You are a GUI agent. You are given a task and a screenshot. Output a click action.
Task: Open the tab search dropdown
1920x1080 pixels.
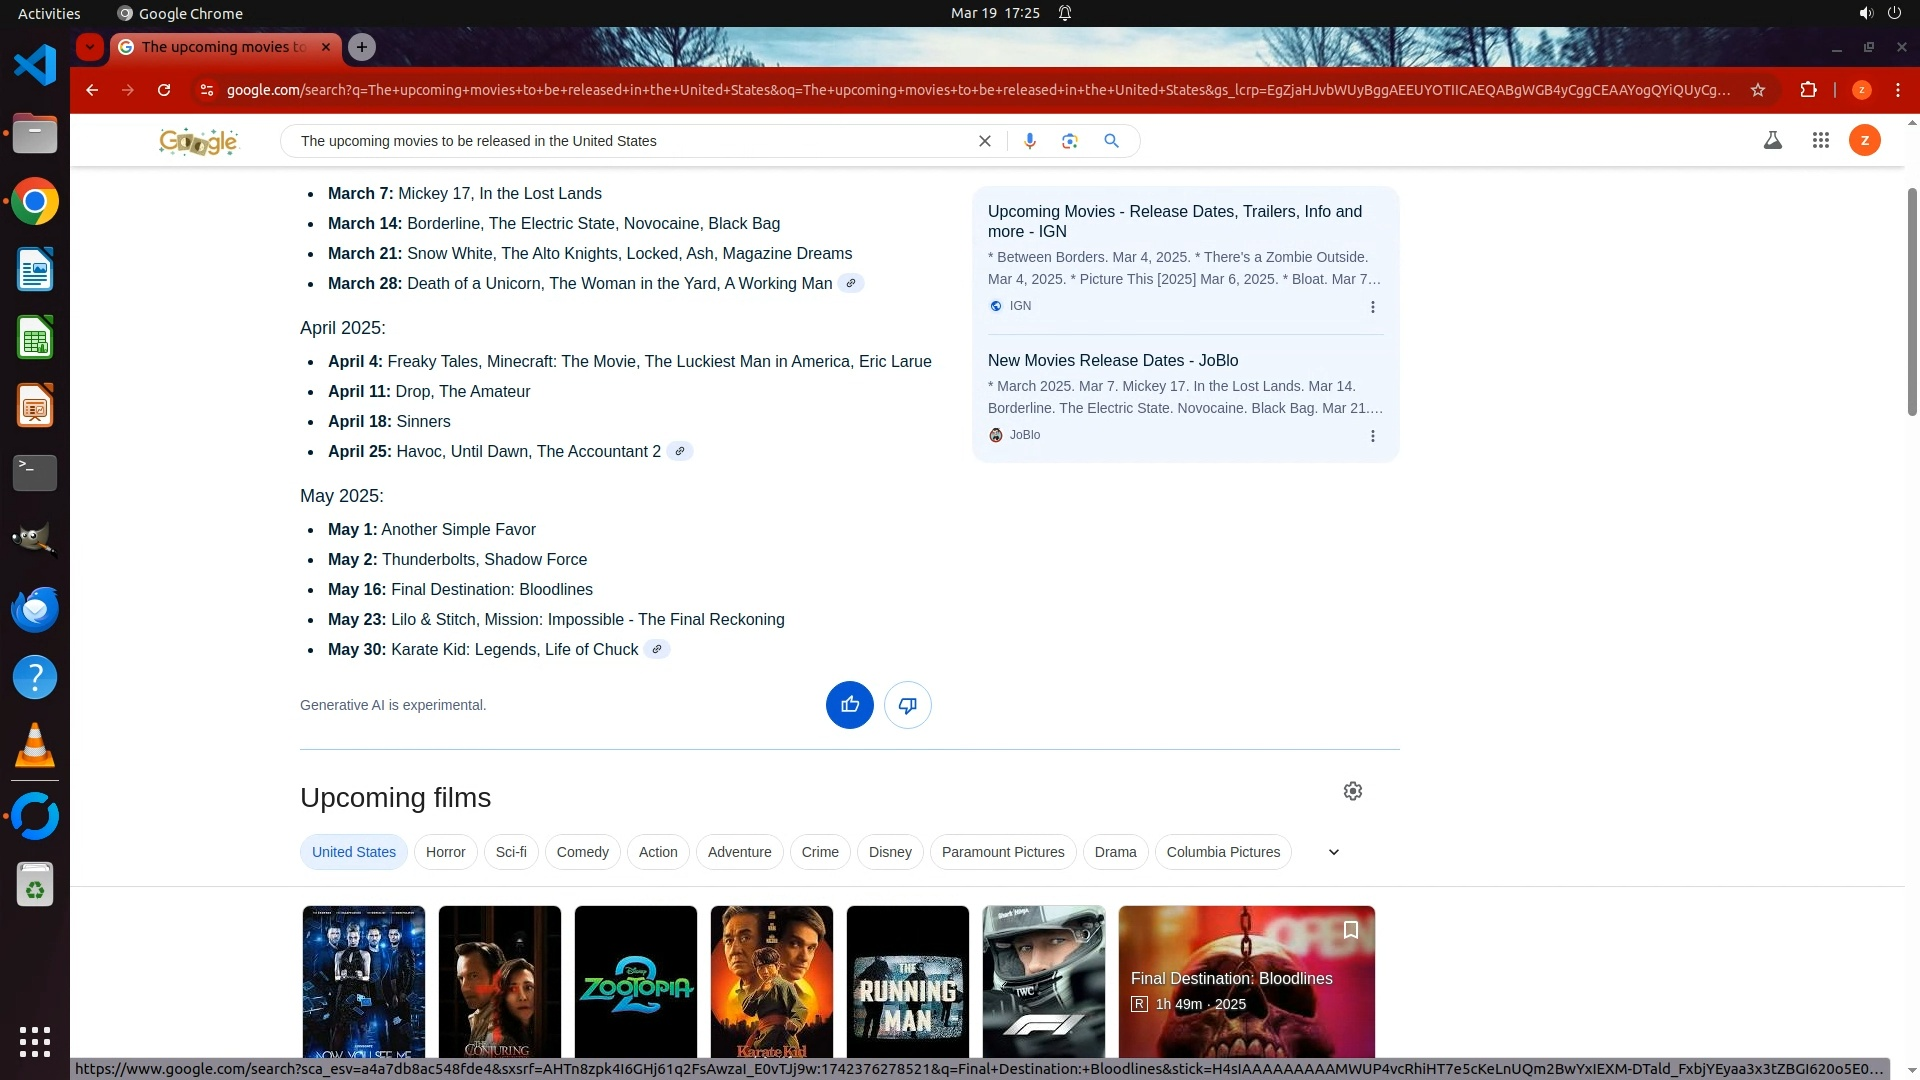(x=90, y=47)
